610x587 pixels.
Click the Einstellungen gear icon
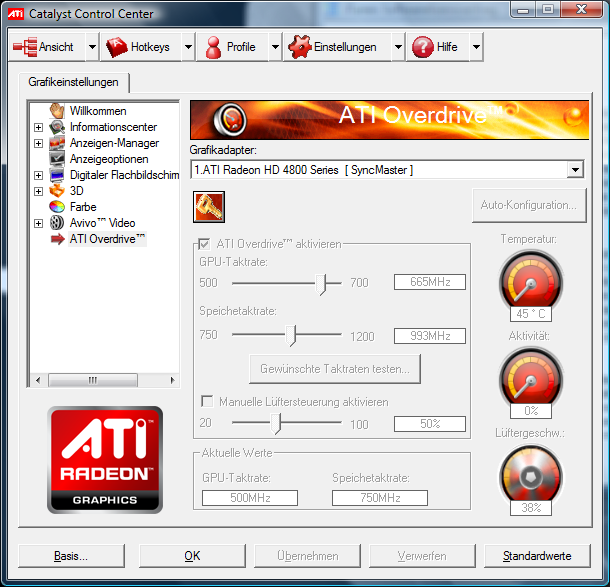(x=300, y=47)
